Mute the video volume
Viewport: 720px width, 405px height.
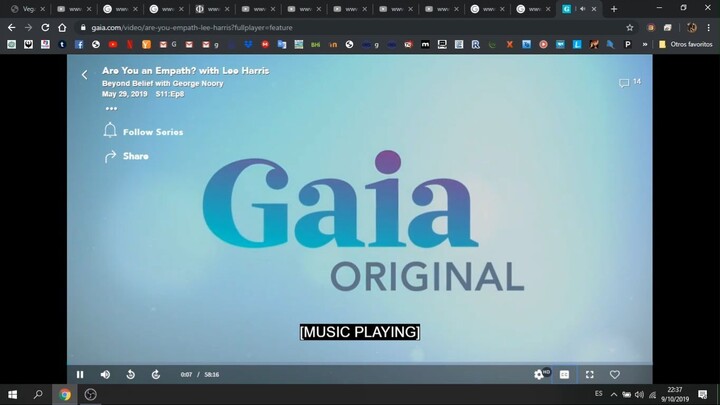coord(105,375)
